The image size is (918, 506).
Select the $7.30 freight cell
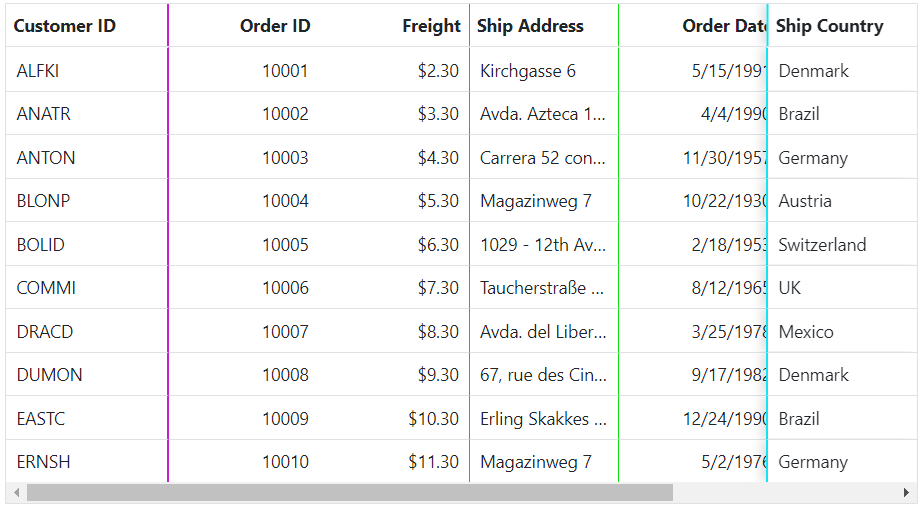click(x=394, y=288)
